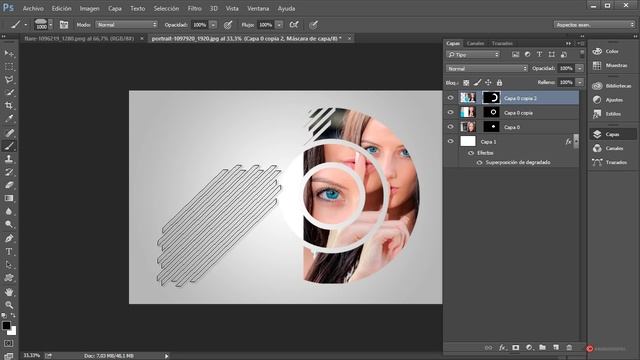
Task: Open the Muestras panel button
Action: pos(613,65)
